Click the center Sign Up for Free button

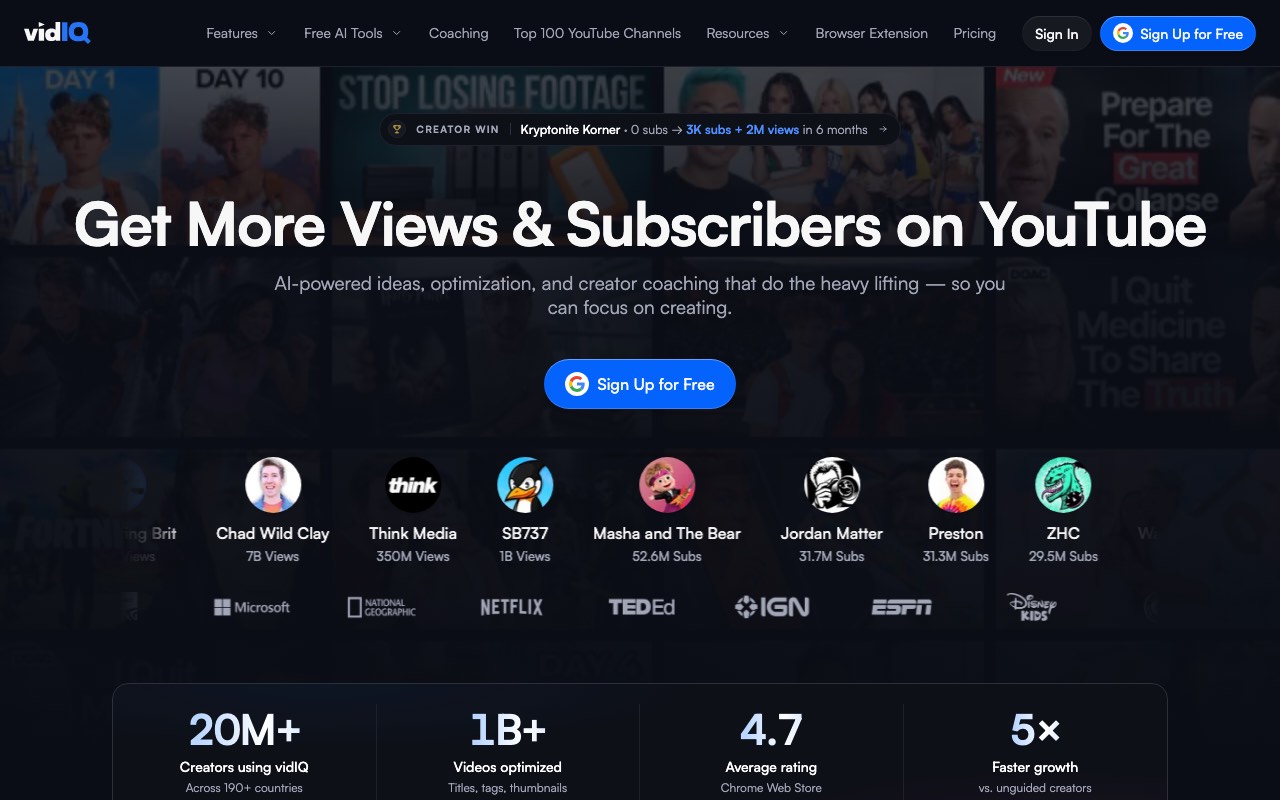(x=640, y=384)
